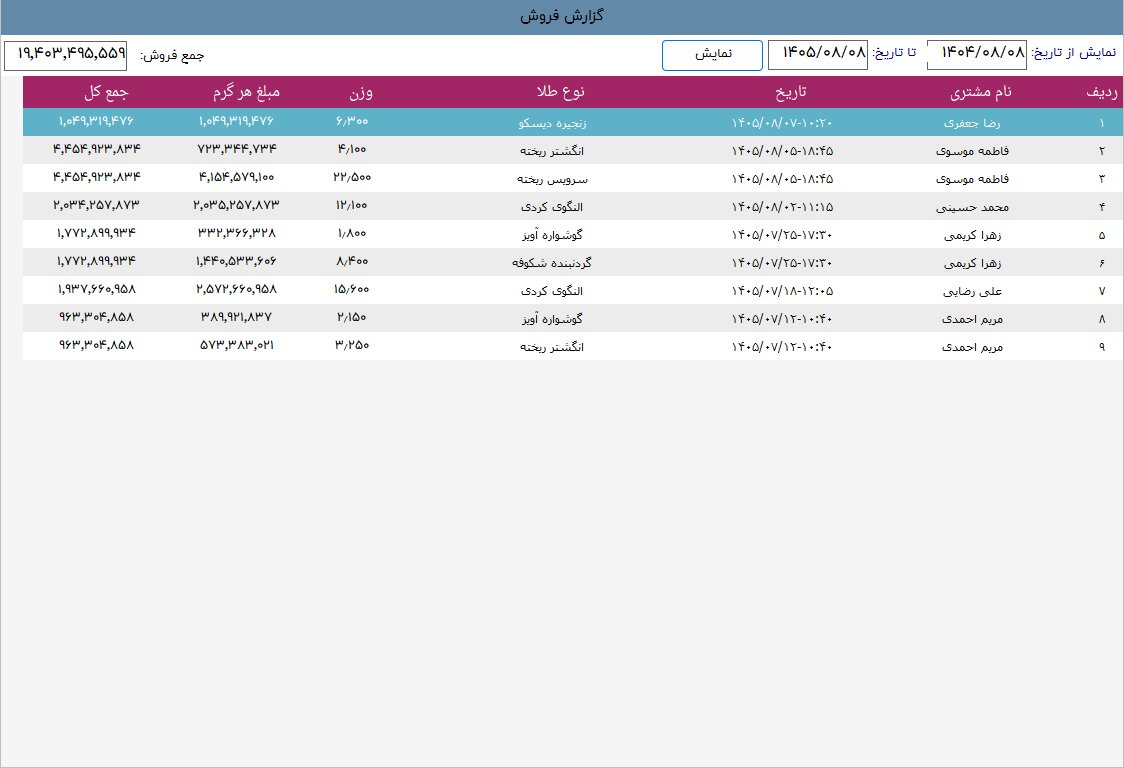The image size is (1124, 768).
Task: Click the 'وزن' column header
Action: (361, 92)
